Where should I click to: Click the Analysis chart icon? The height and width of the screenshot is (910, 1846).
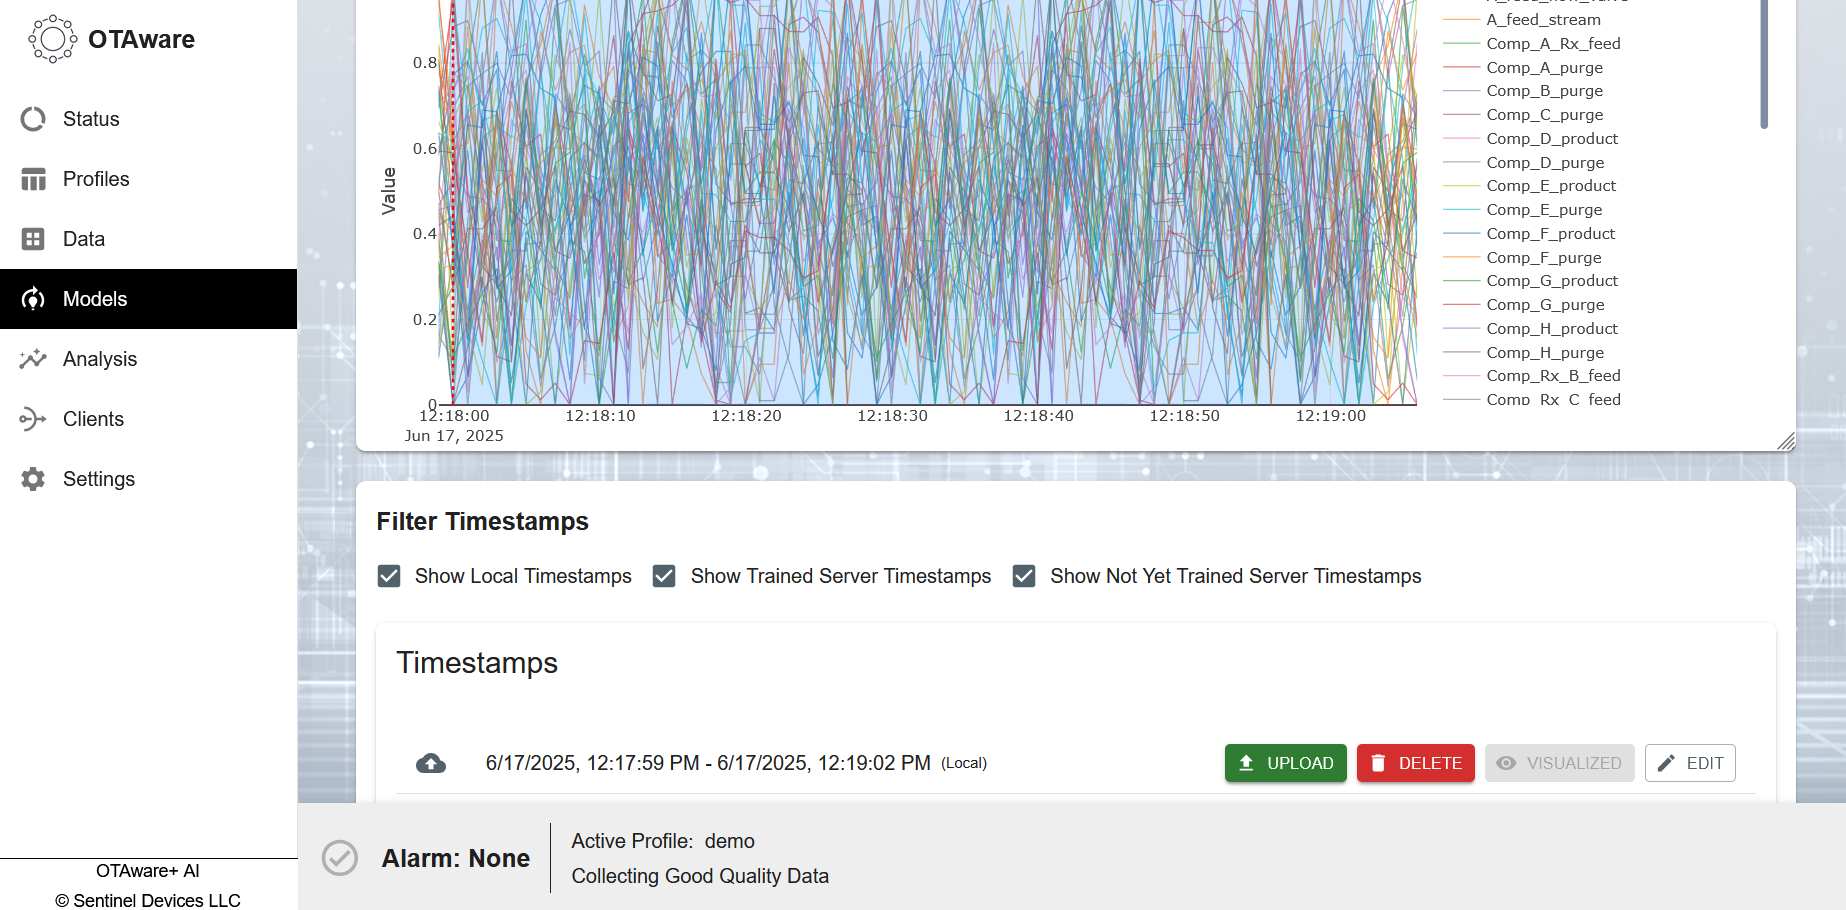[x=33, y=359]
